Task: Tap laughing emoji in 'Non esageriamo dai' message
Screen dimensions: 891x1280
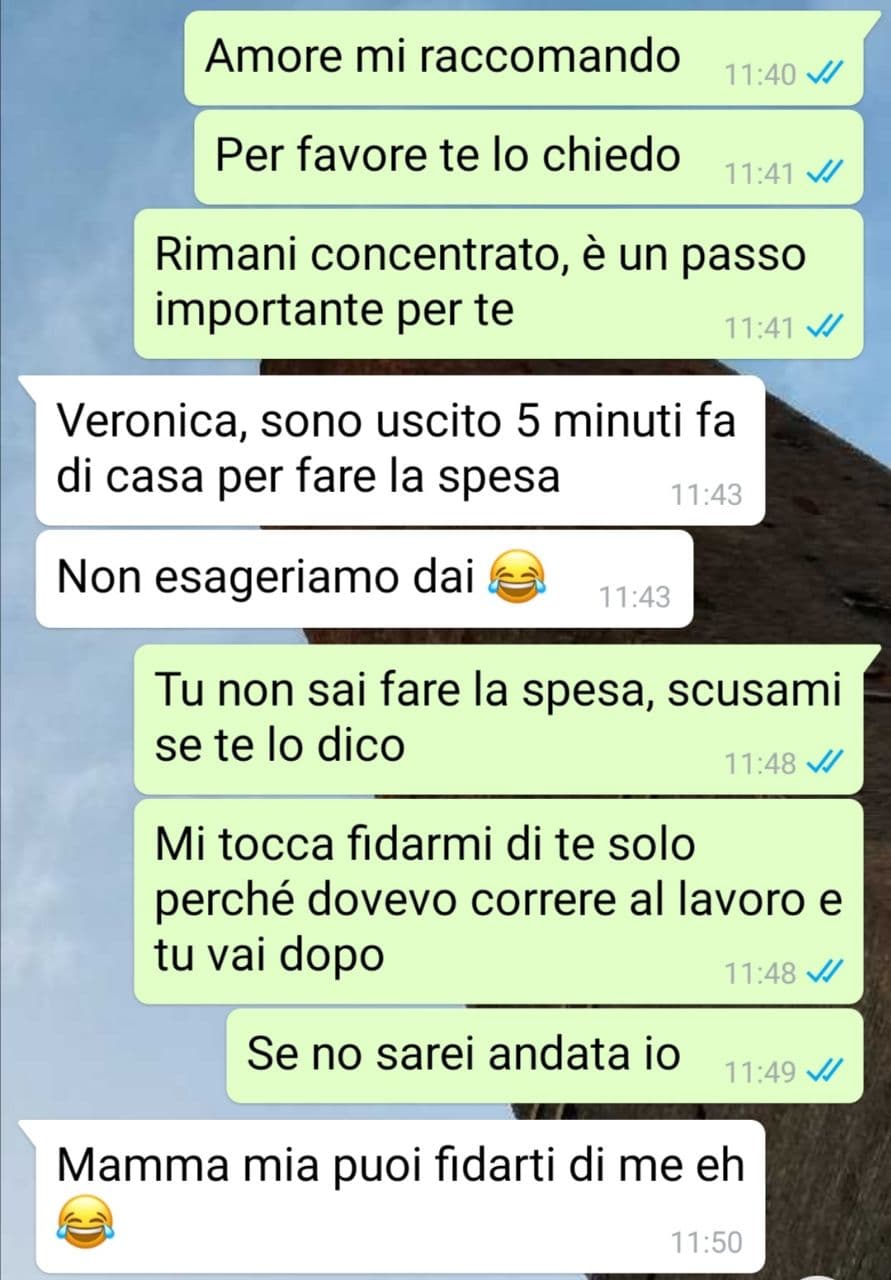Action: click(511, 579)
